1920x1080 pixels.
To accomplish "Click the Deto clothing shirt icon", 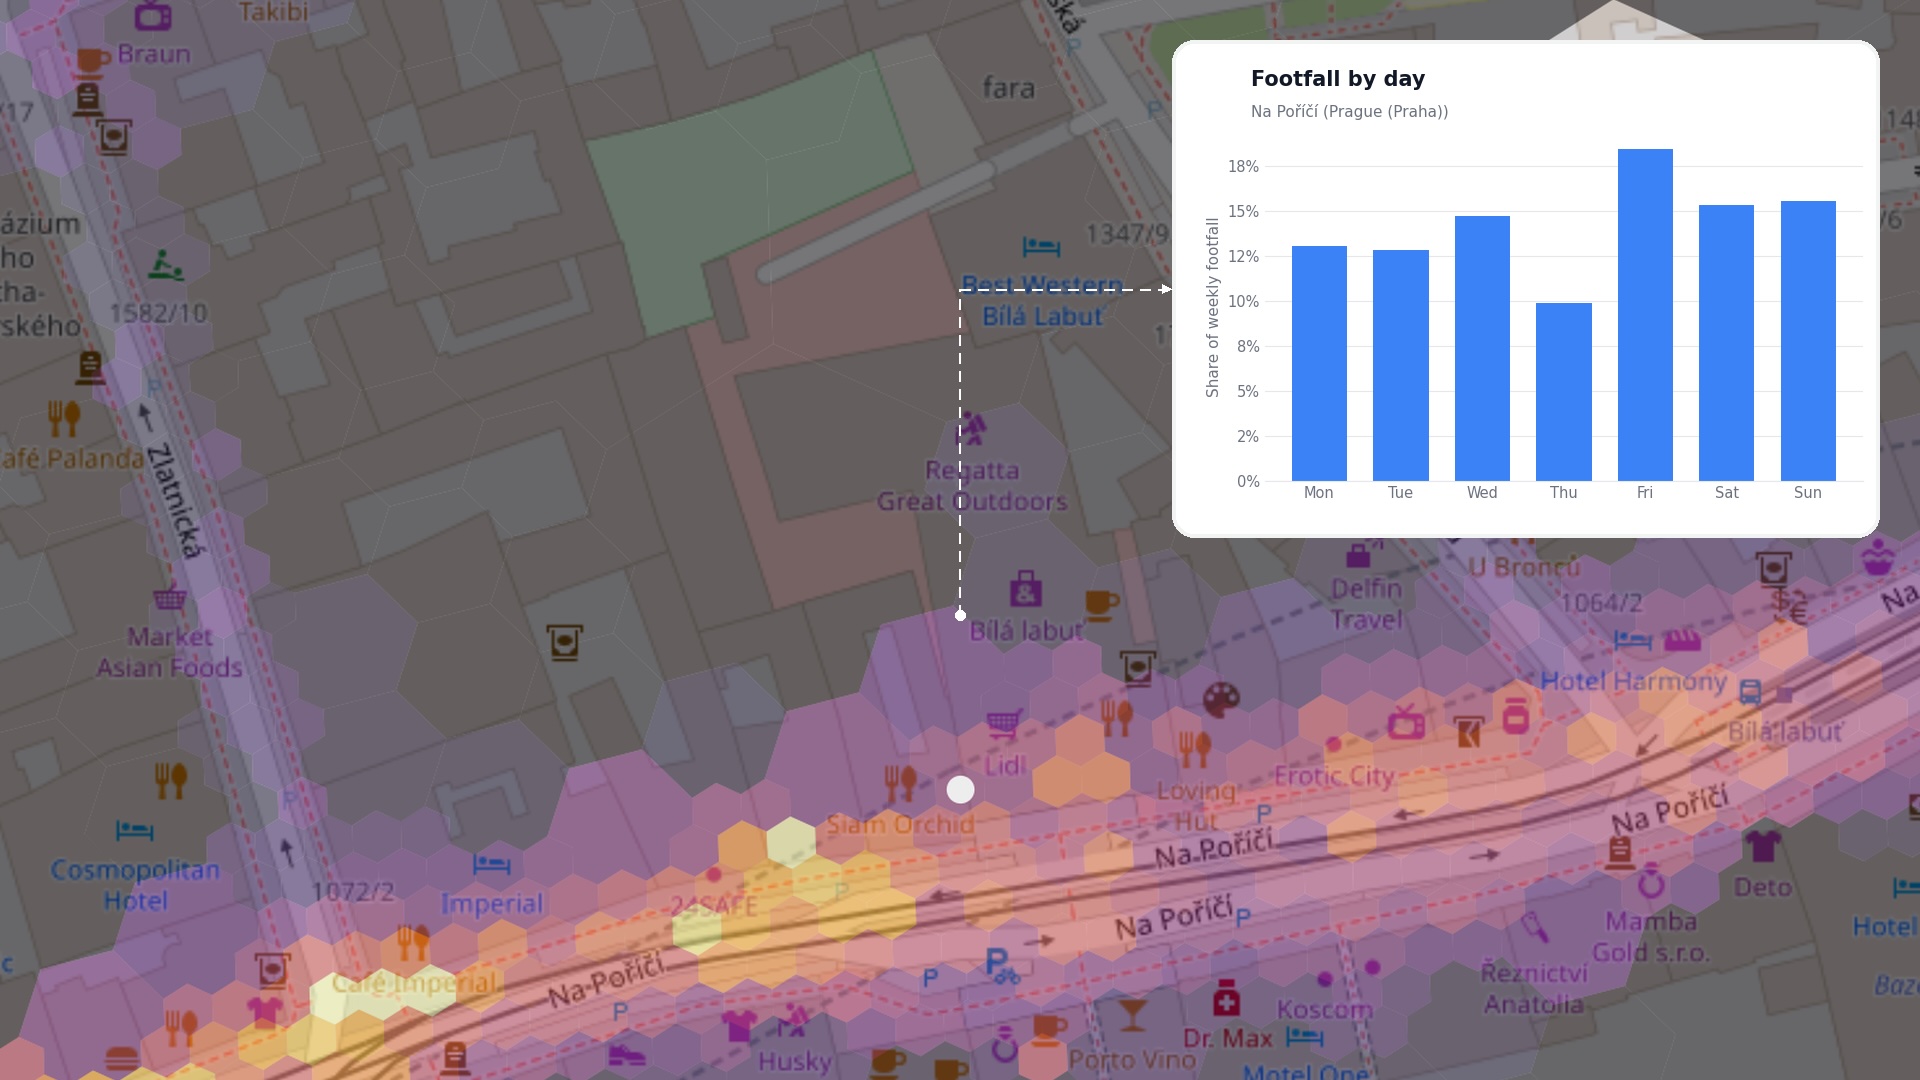I will (1762, 846).
